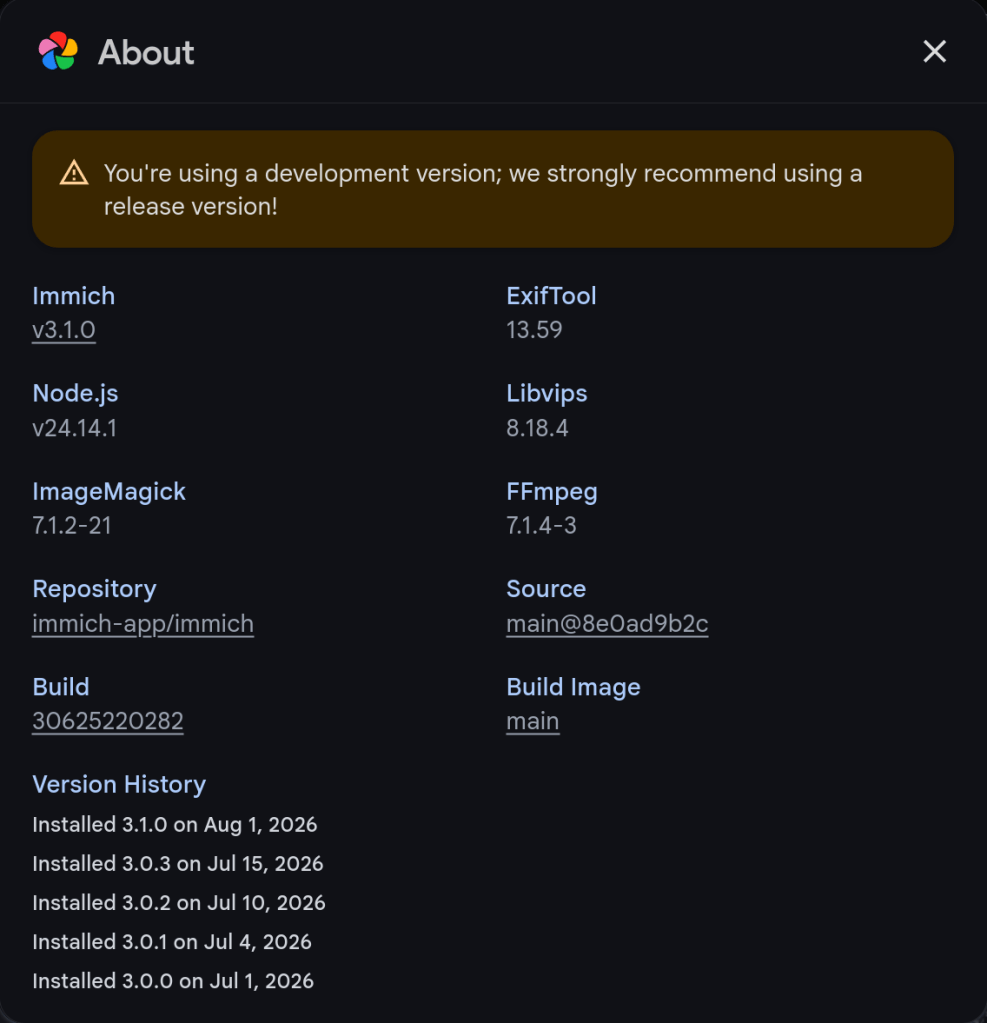This screenshot has height=1023, width=987.
Task: Open the Build Image main link
Action: [x=532, y=721]
